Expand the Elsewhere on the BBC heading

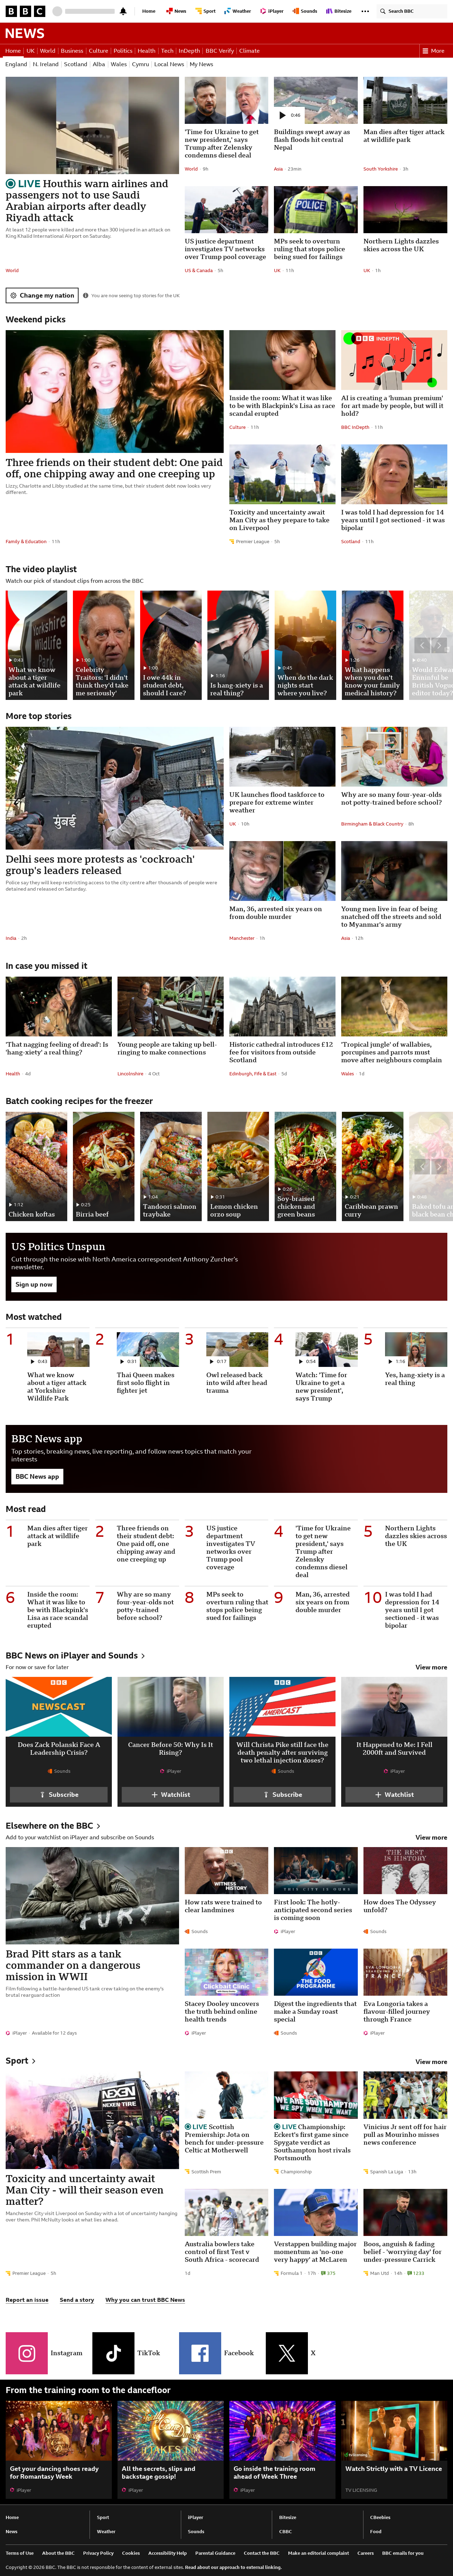click(53, 1825)
